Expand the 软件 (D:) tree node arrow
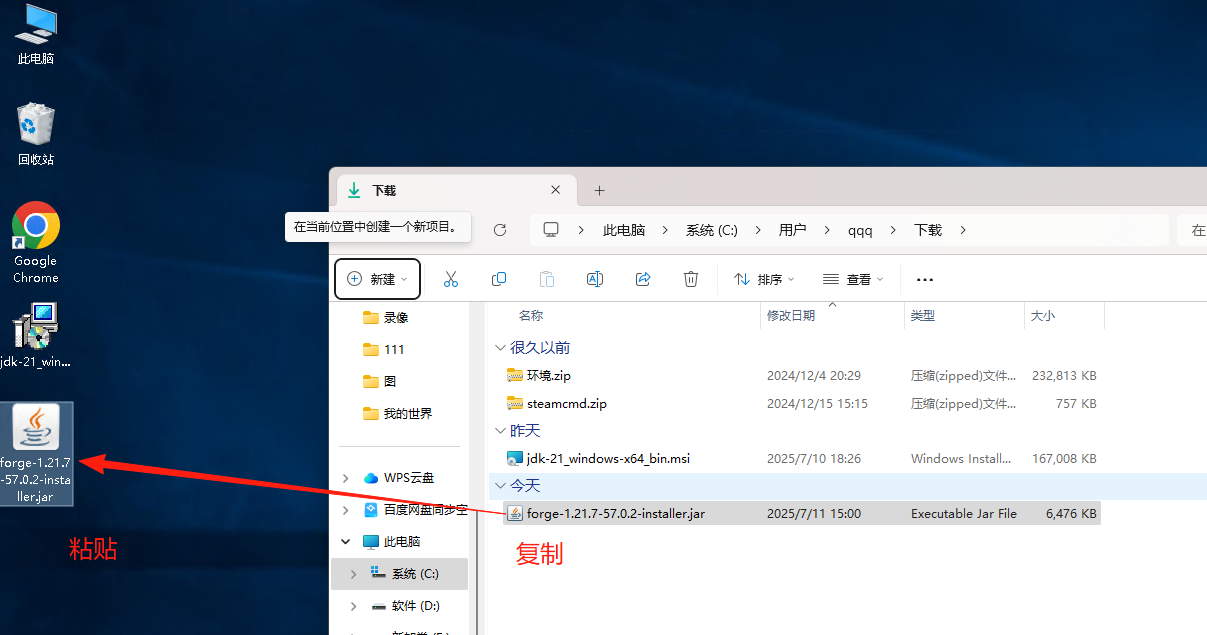The width and height of the screenshot is (1207, 635). click(x=352, y=606)
